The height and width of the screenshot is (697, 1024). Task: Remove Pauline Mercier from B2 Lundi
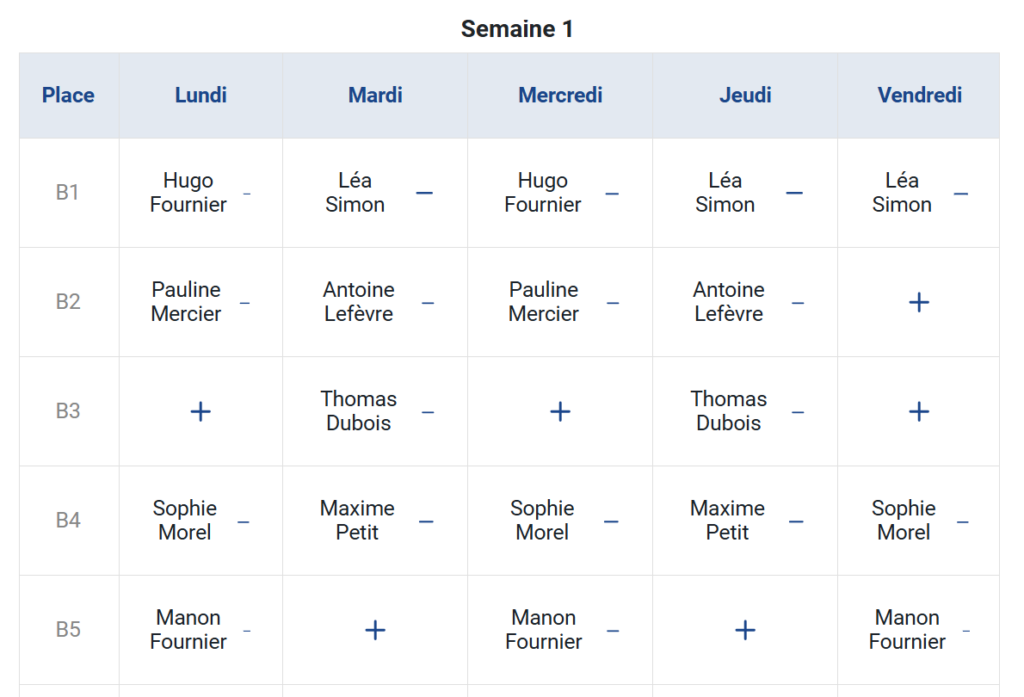click(x=246, y=302)
